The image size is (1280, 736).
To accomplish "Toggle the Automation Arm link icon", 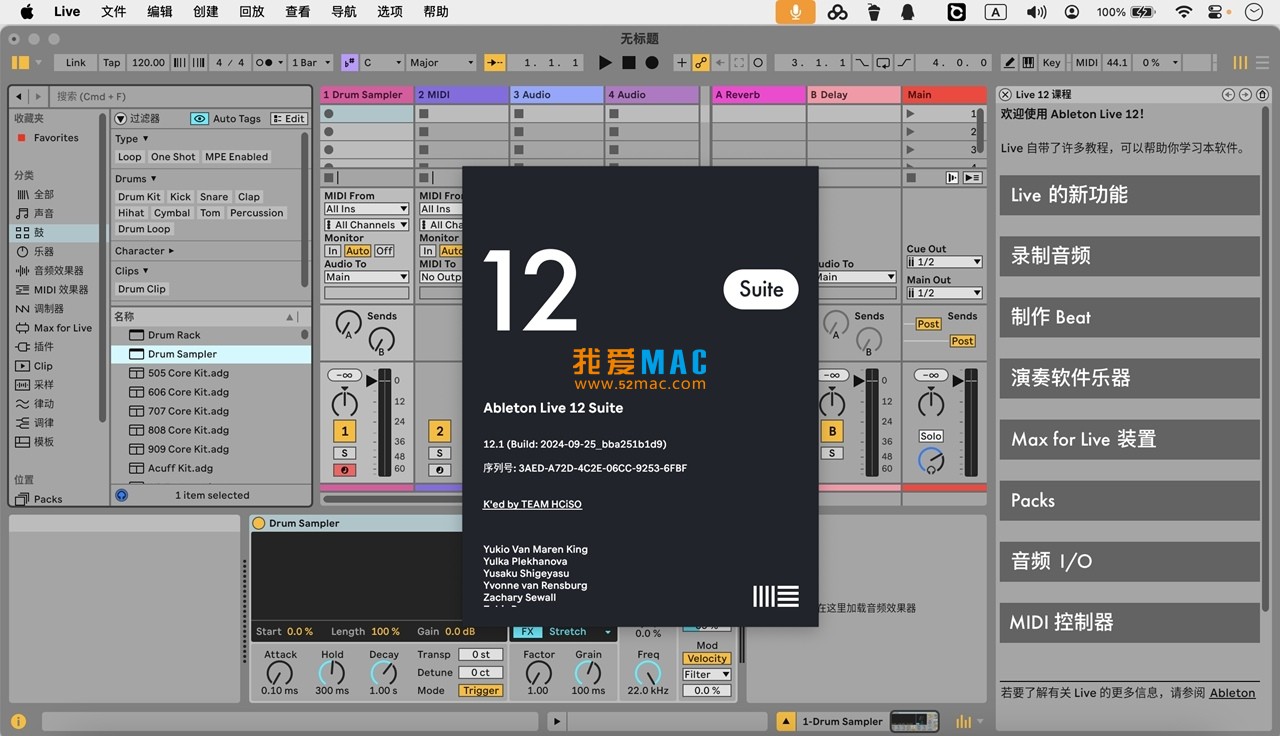I will (701, 62).
